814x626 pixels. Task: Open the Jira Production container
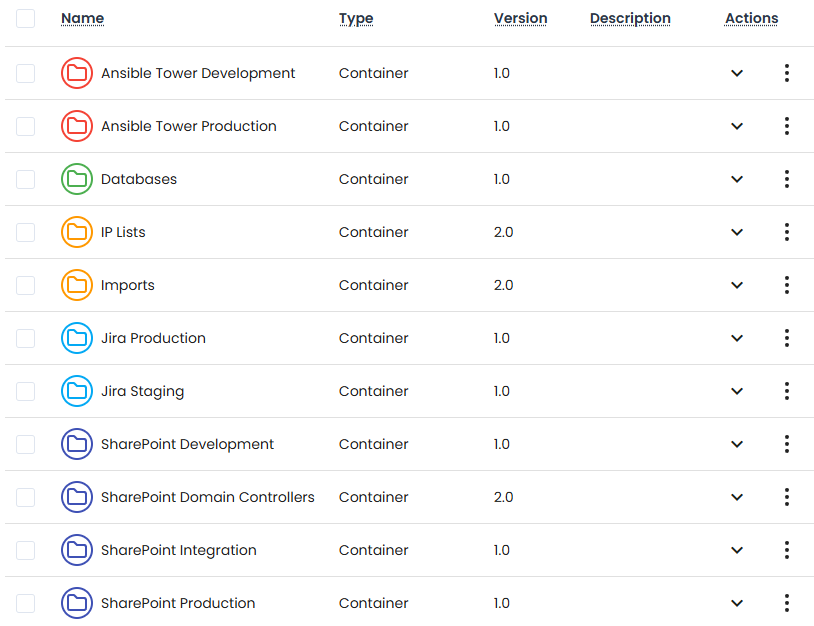[153, 338]
